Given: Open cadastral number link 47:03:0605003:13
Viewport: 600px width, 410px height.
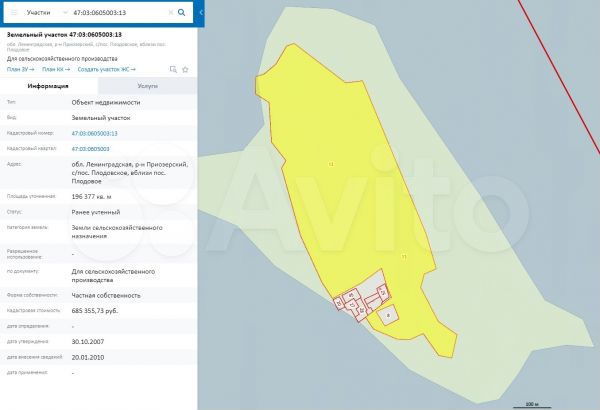Looking at the screenshot, I should (x=94, y=133).
